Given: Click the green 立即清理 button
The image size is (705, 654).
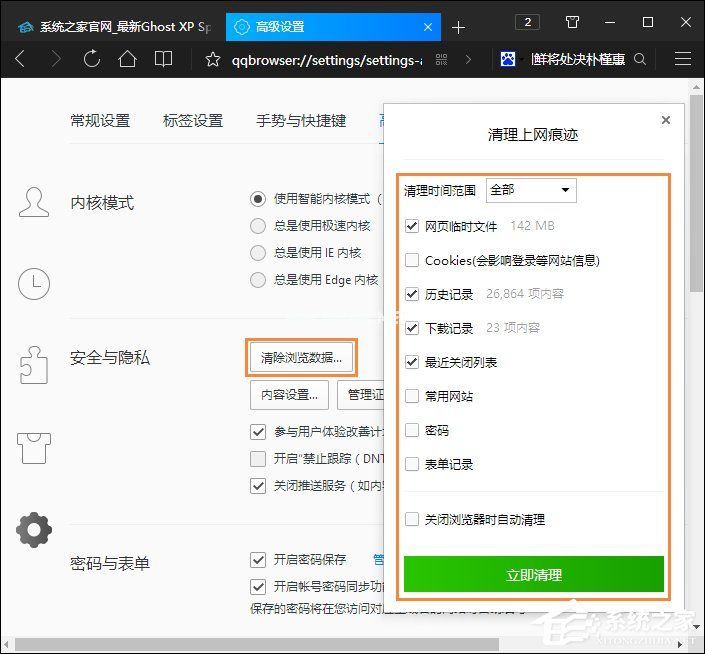Looking at the screenshot, I should [534, 574].
